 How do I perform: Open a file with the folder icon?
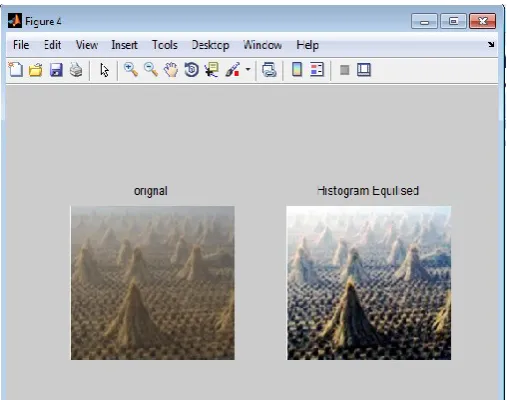[x=35, y=70]
